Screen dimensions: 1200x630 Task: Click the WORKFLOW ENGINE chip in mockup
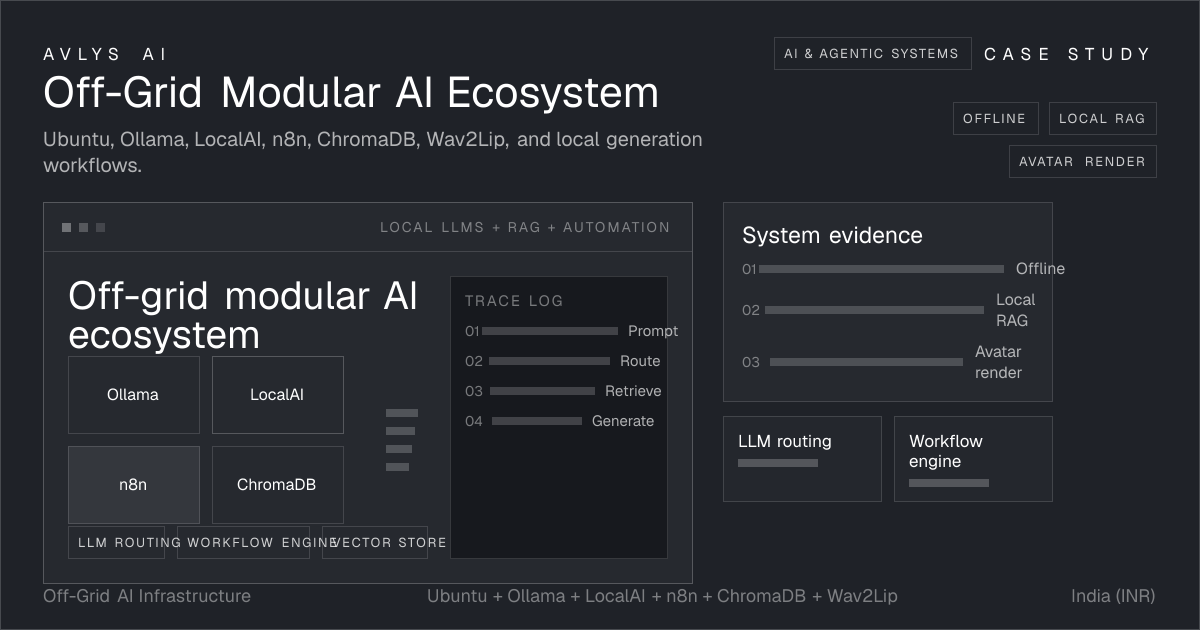[x=243, y=542]
